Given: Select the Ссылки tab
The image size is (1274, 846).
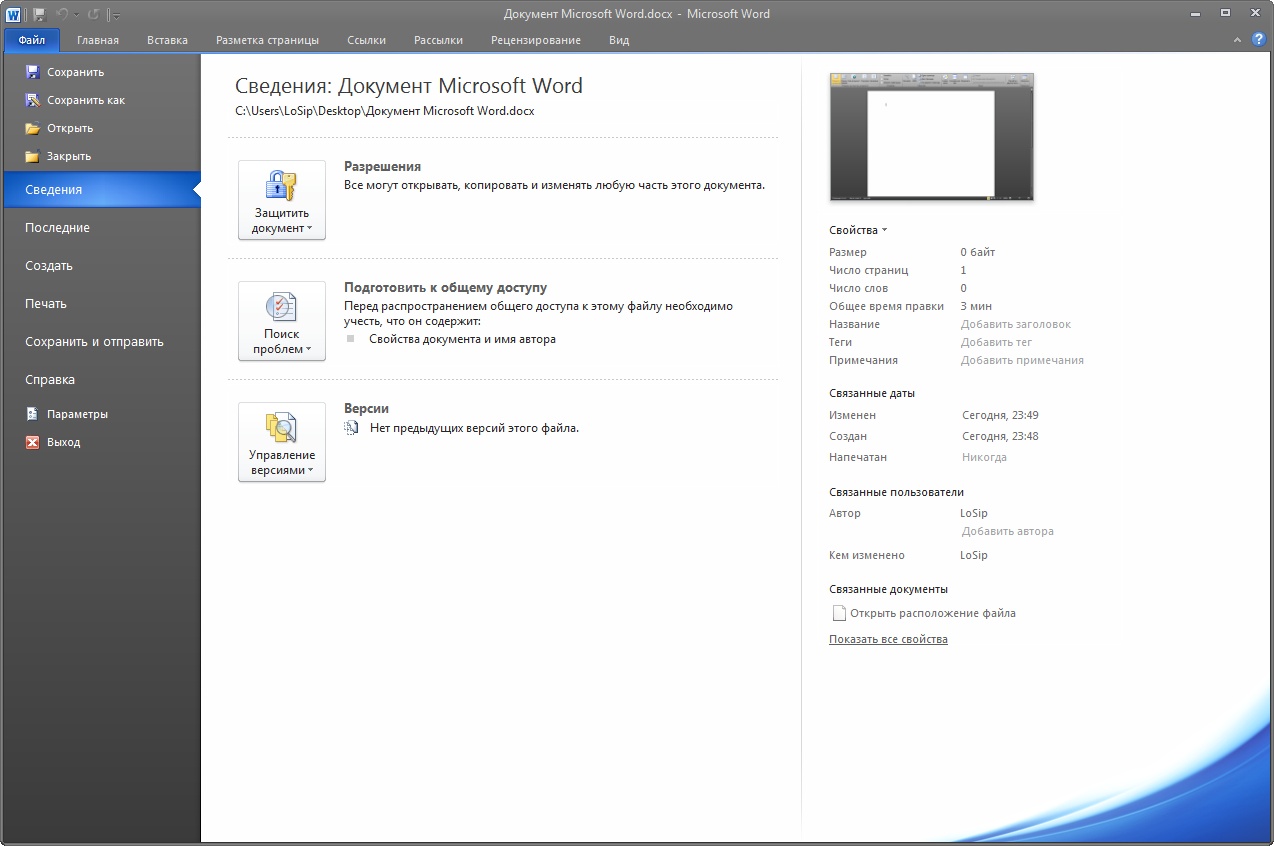Looking at the screenshot, I should click(366, 40).
